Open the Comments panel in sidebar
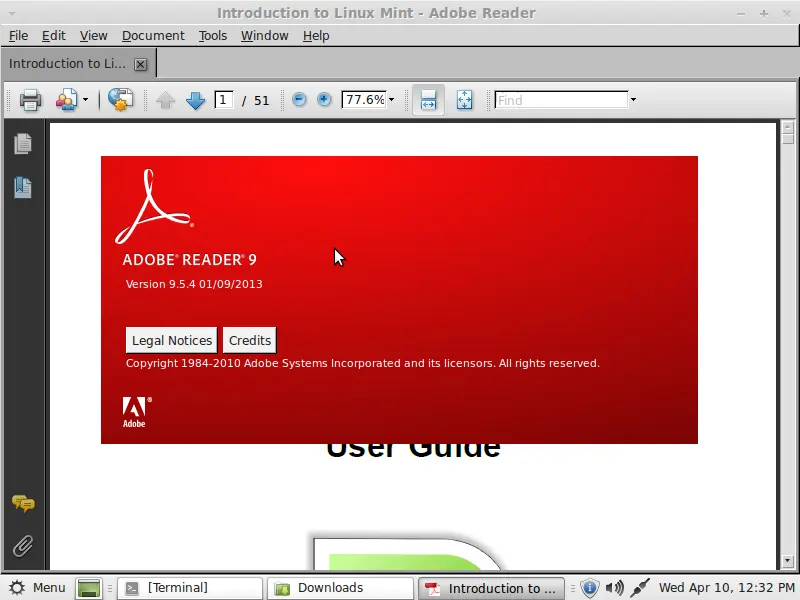800x600 pixels. point(23,504)
